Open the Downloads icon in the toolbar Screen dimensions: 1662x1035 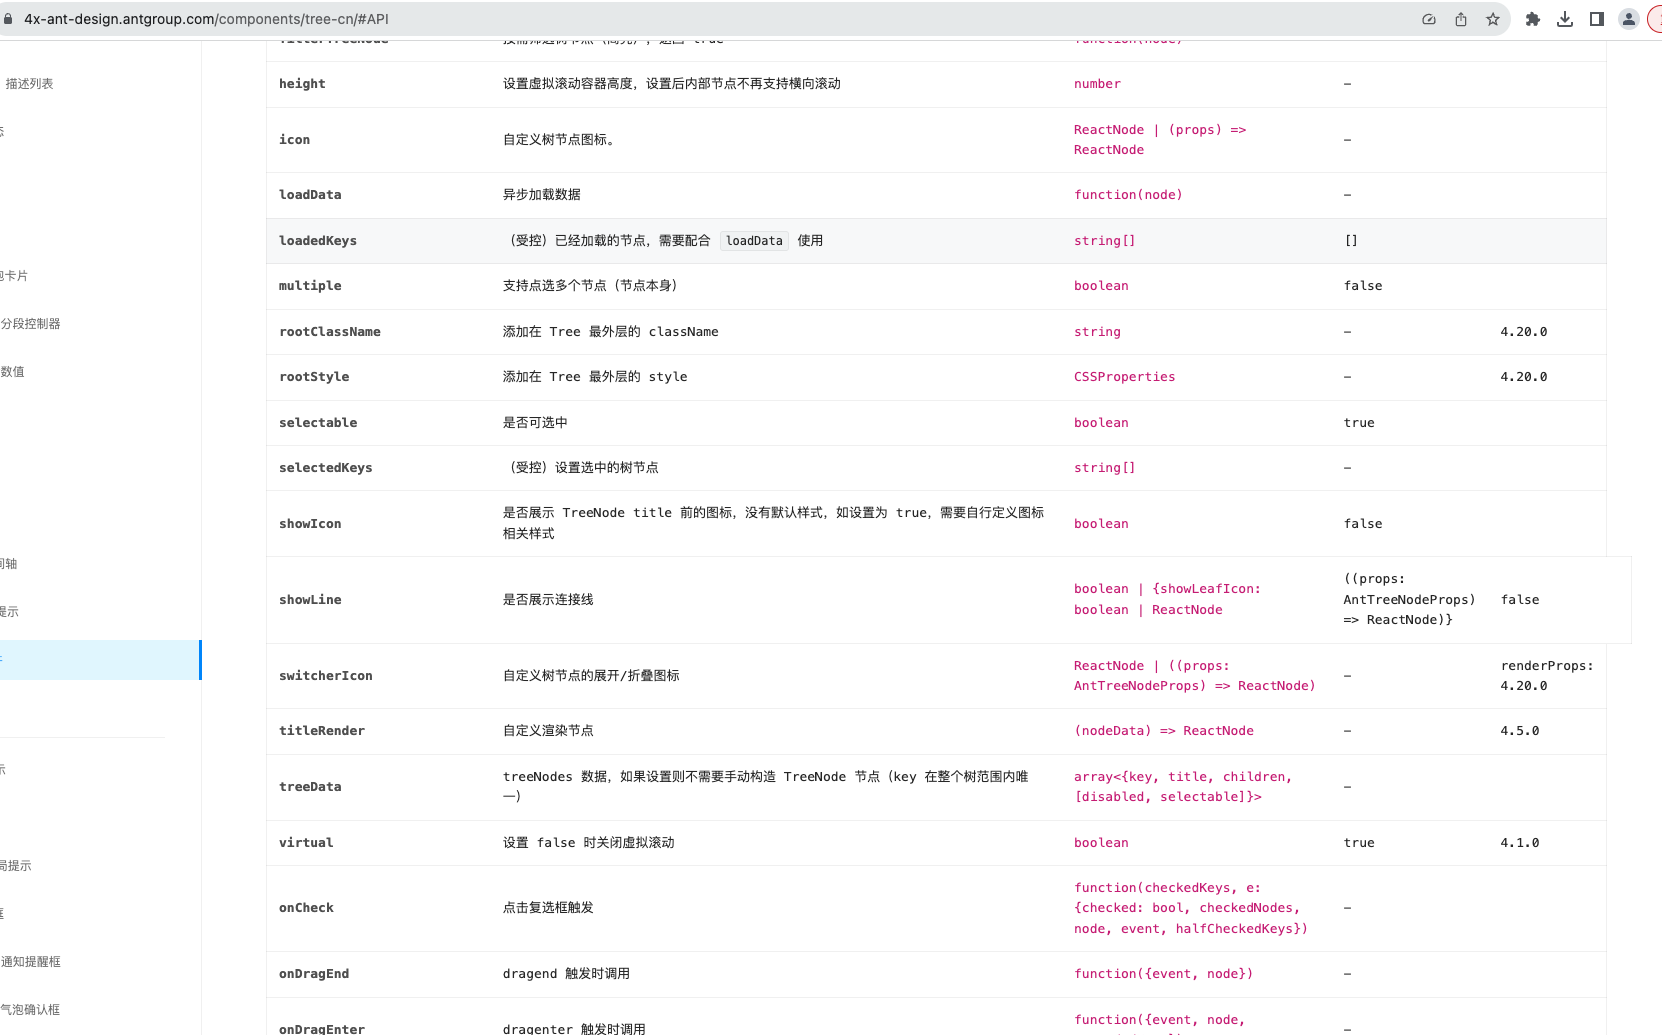1565,18
